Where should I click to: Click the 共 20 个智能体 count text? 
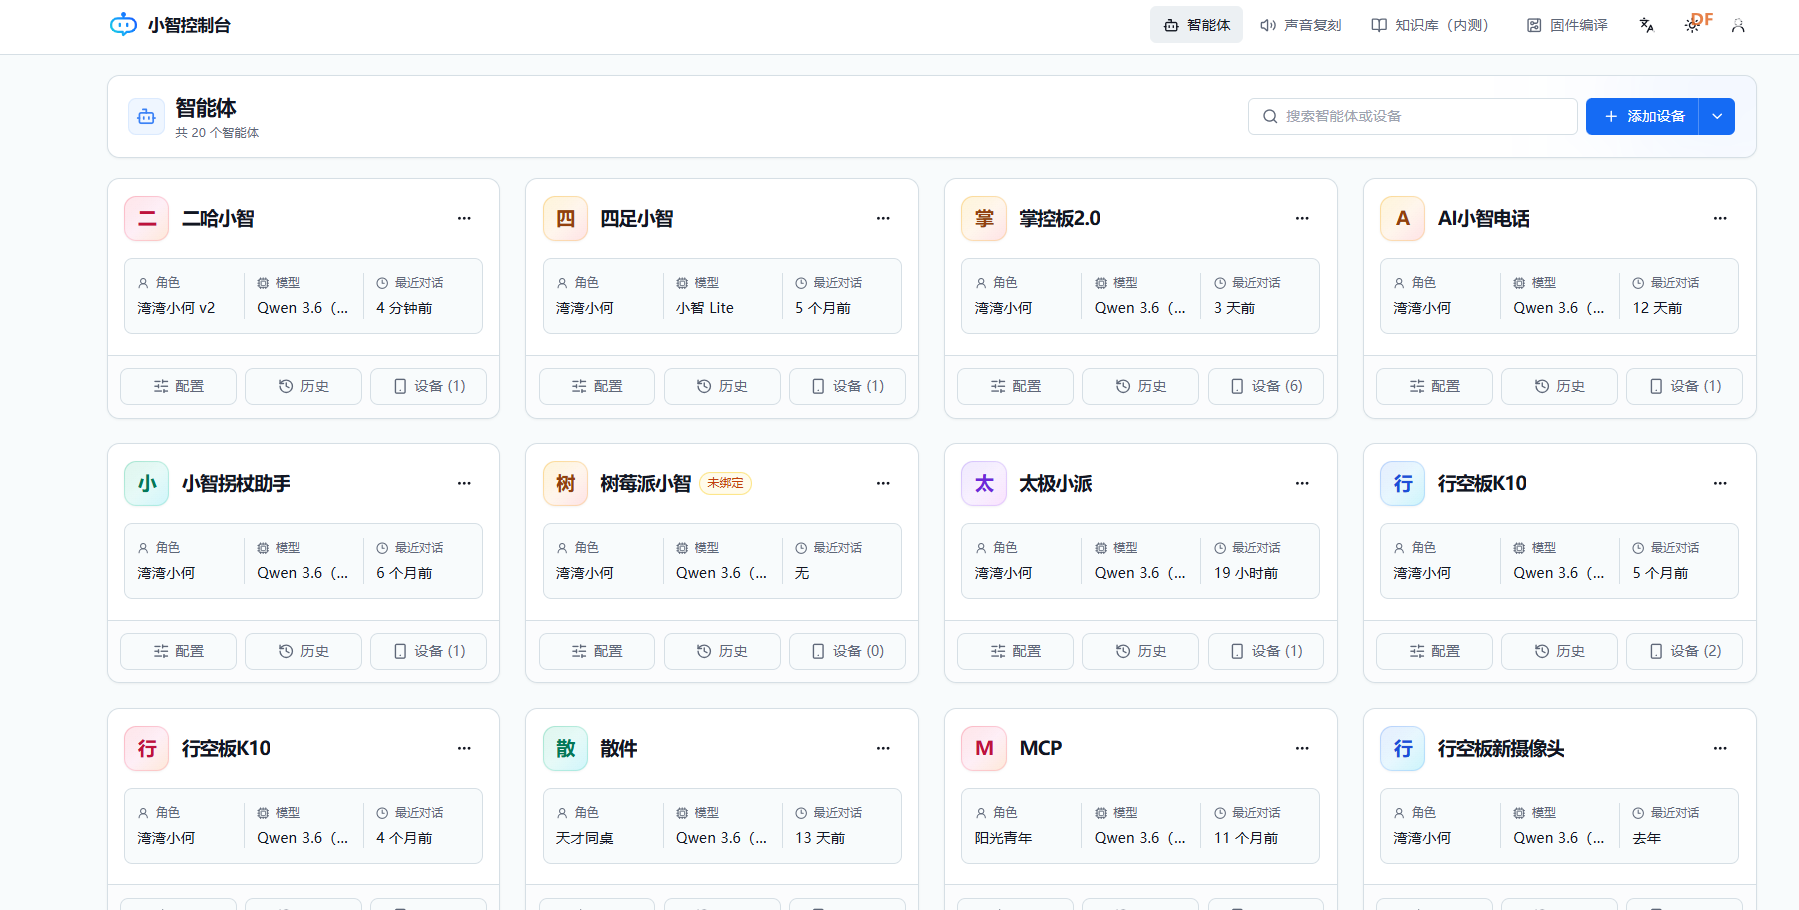click(x=217, y=133)
